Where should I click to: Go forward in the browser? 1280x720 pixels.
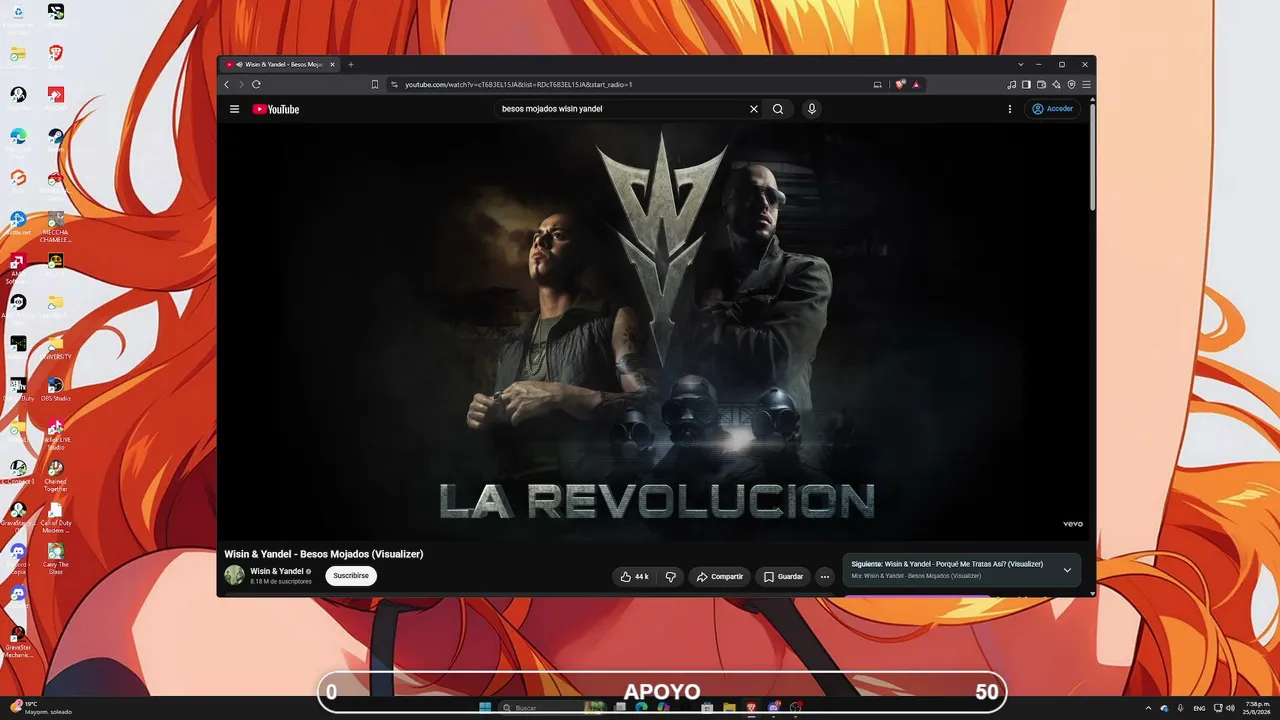[x=241, y=84]
